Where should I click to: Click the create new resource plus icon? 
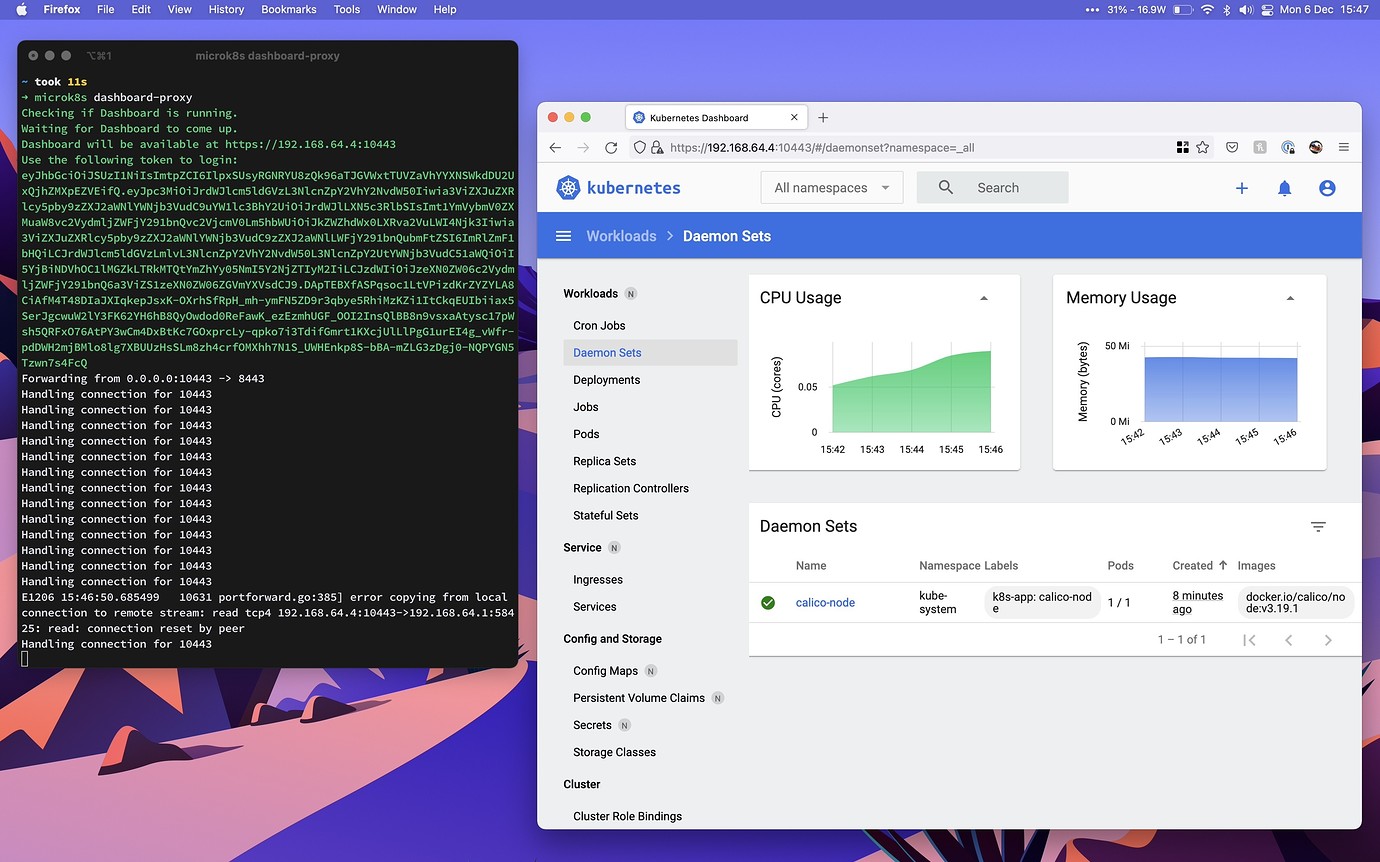(1241, 187)
